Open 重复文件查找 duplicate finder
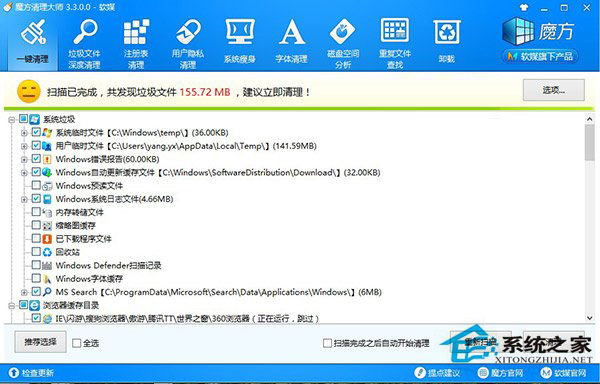Image resolution: width=600 pixels, height=384 pixels. tap(395, 44)
